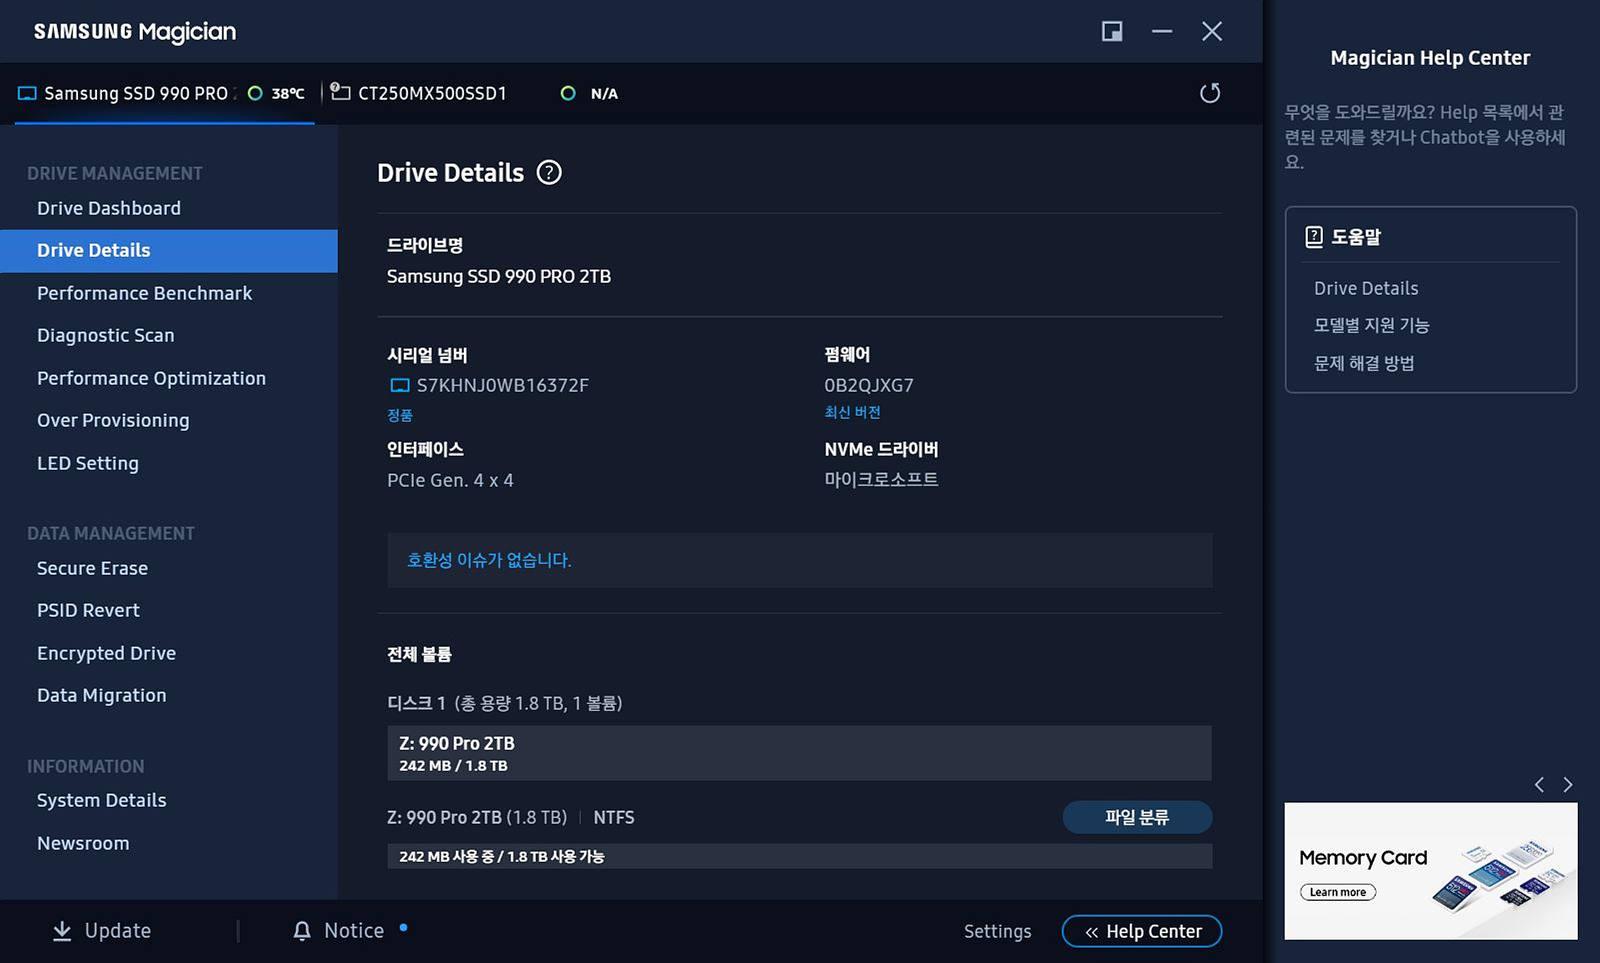Open Newsroom page
1600x963 pixels.
pos(83,843)
